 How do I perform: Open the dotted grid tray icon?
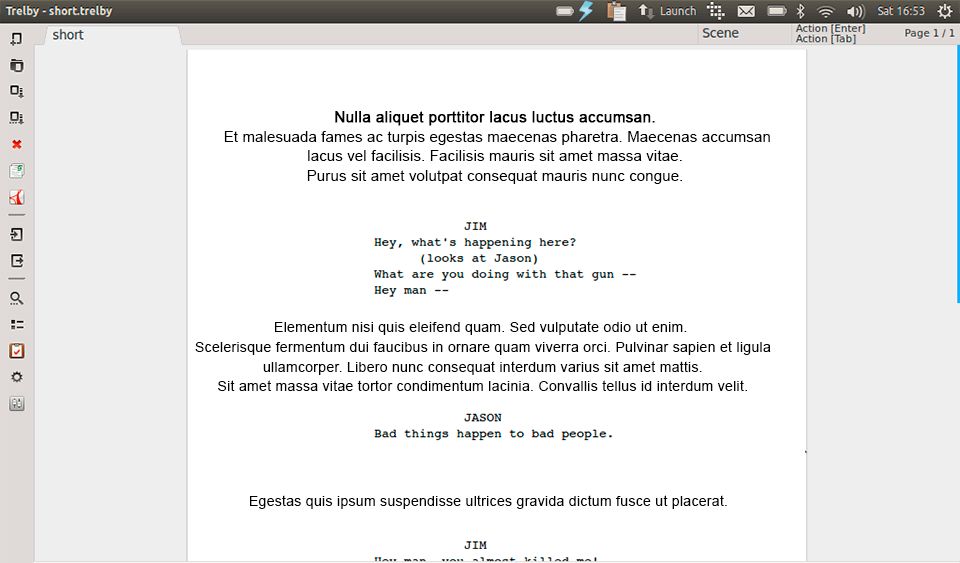click(x=715, y=11)
